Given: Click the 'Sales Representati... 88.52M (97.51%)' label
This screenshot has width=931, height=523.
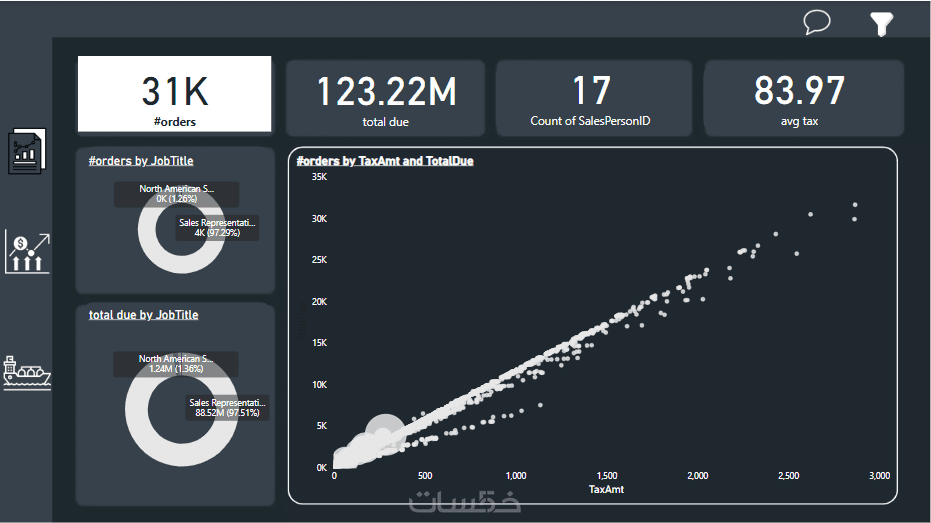Looking at the screenshot, I should [x=227, y=407].
